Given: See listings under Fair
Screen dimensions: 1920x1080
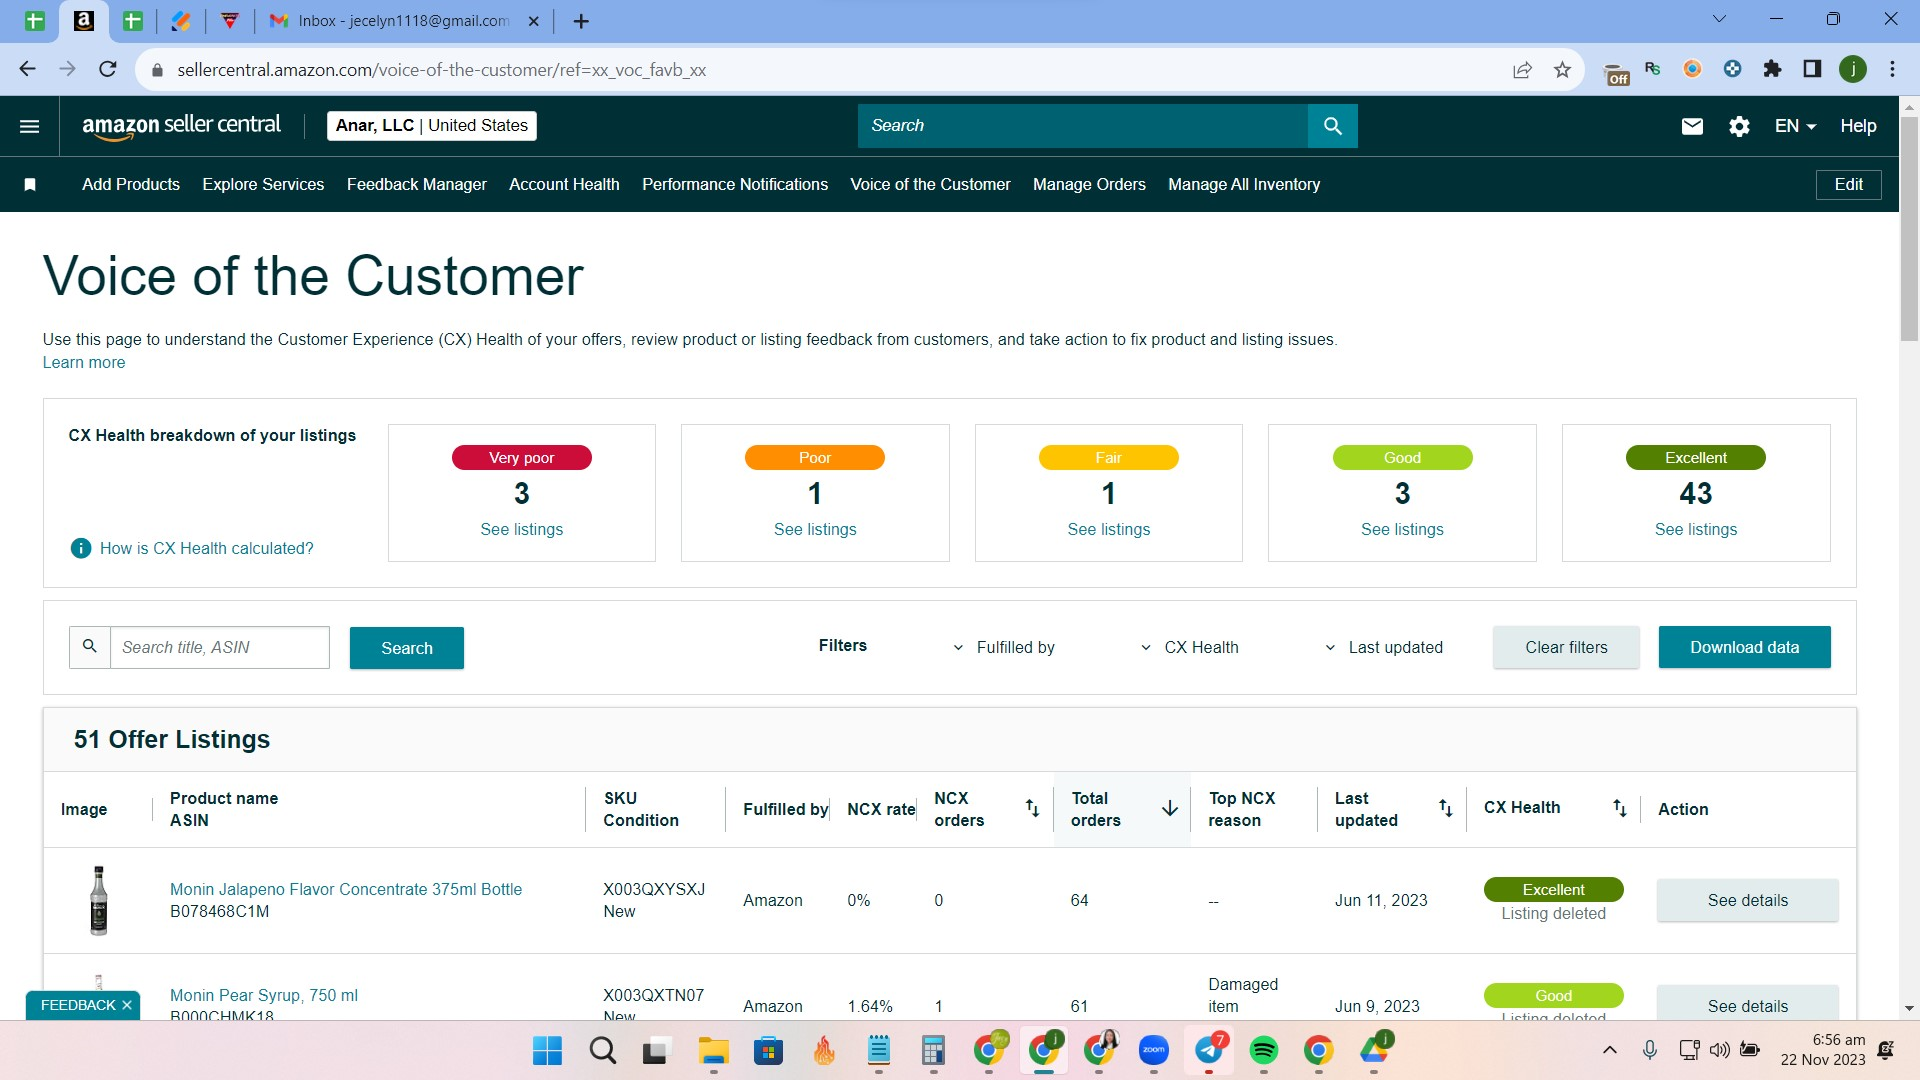Looking at the screenshot, I should pyautogui.click(x=1108, y=529).
